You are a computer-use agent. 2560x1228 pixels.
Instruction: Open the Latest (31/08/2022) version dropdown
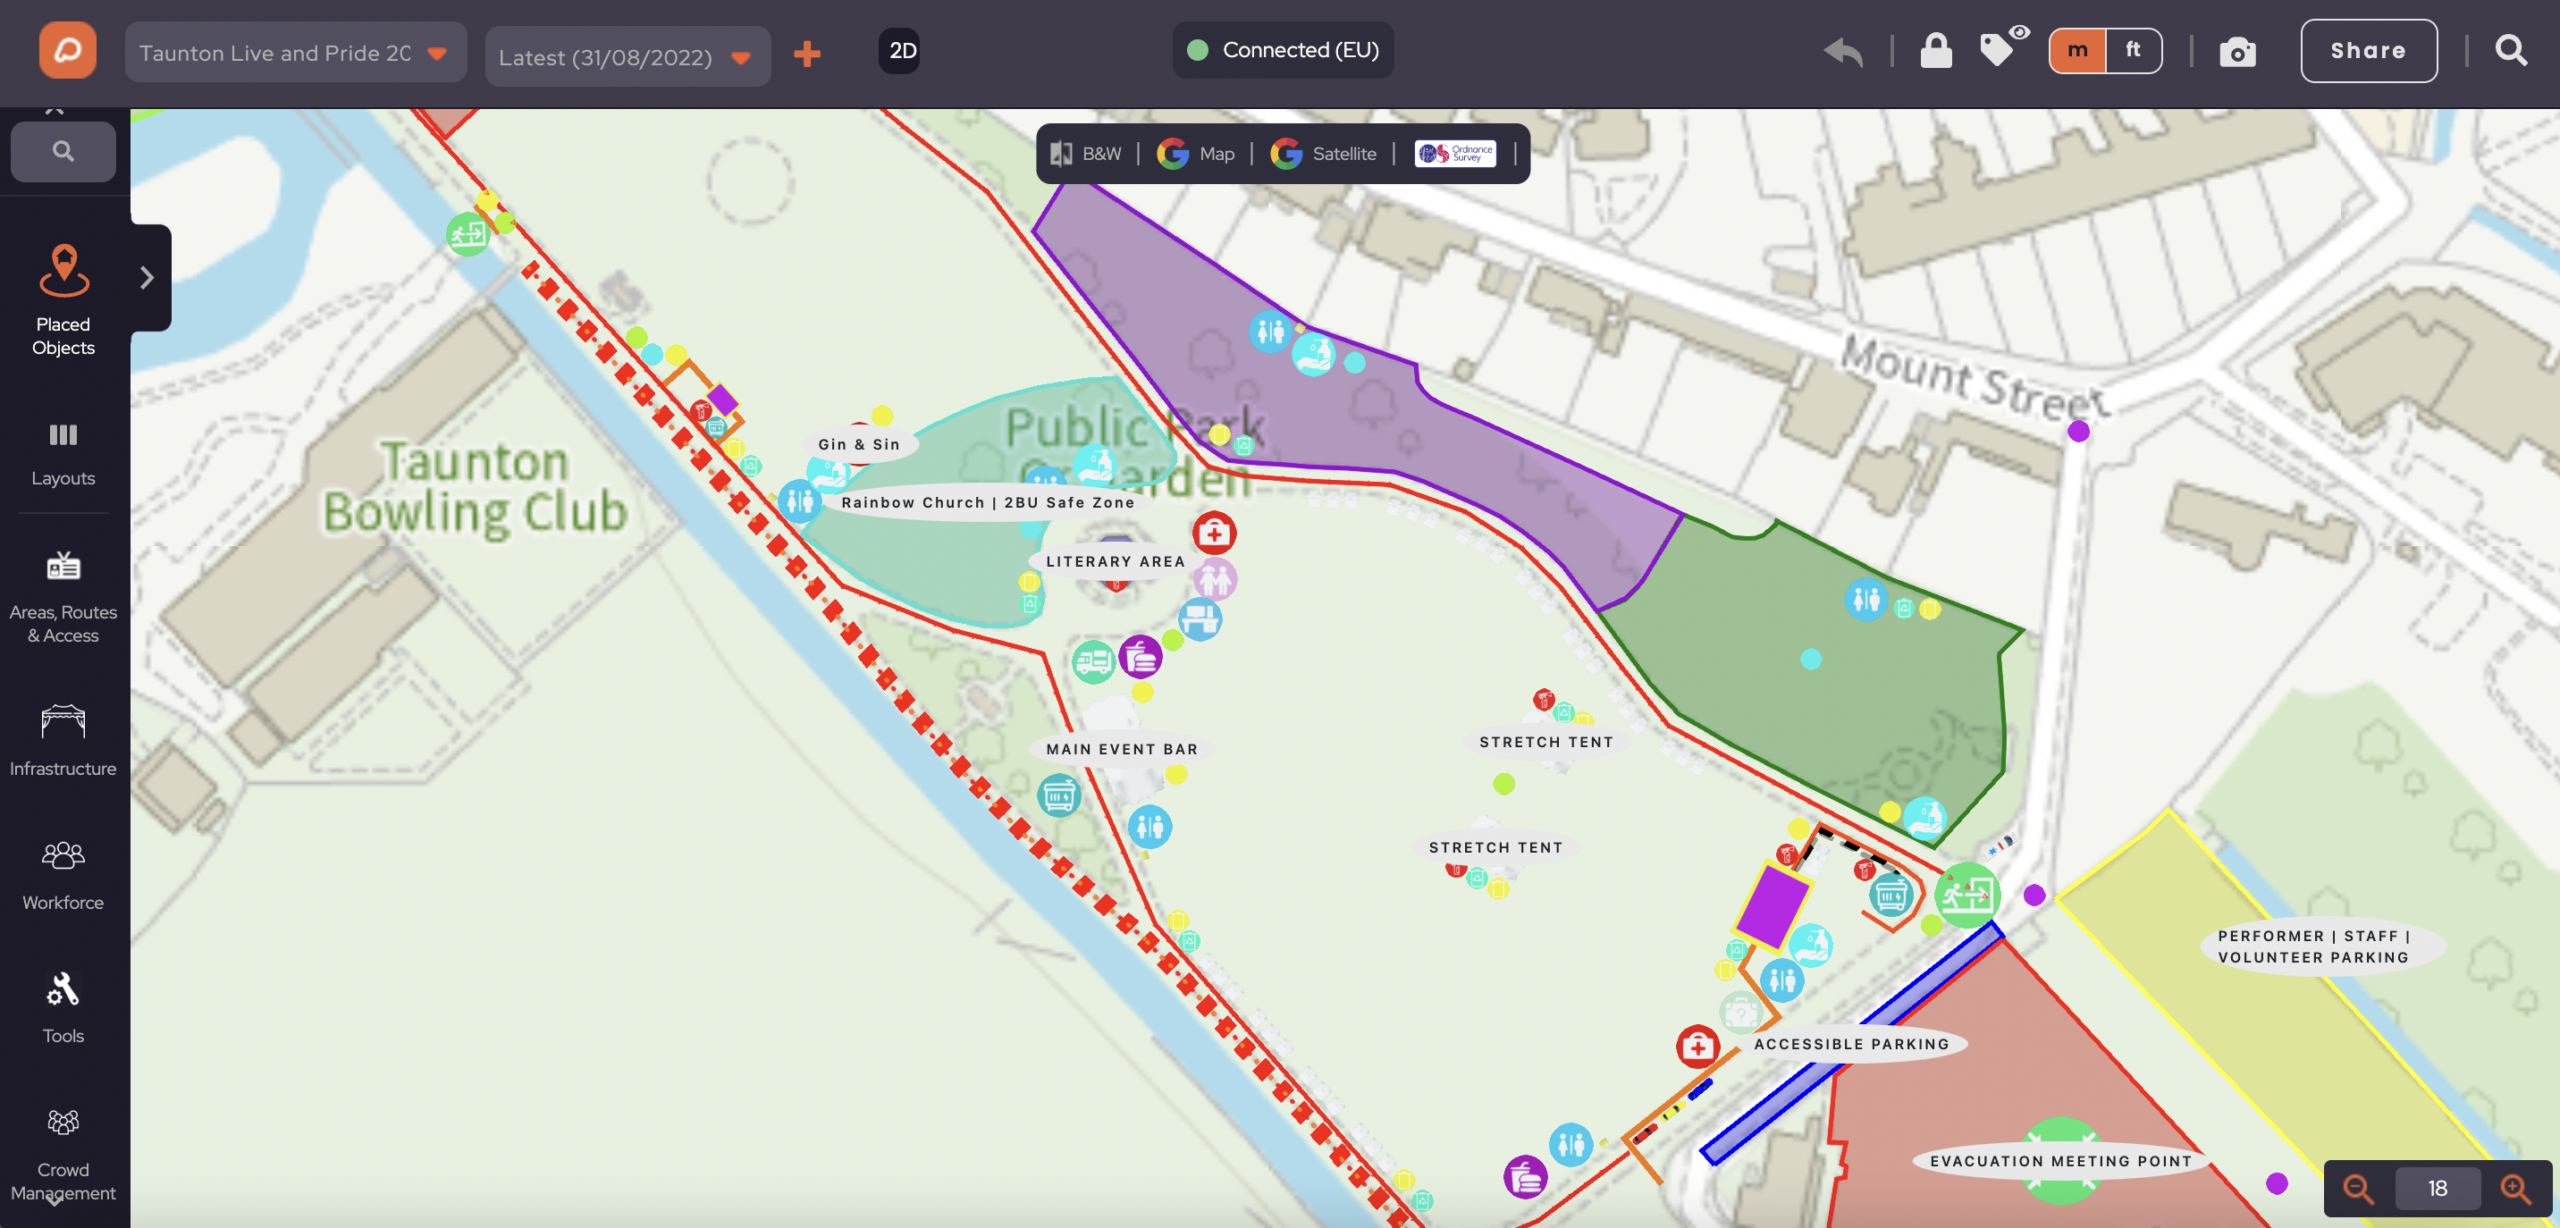tap(627, 57)
